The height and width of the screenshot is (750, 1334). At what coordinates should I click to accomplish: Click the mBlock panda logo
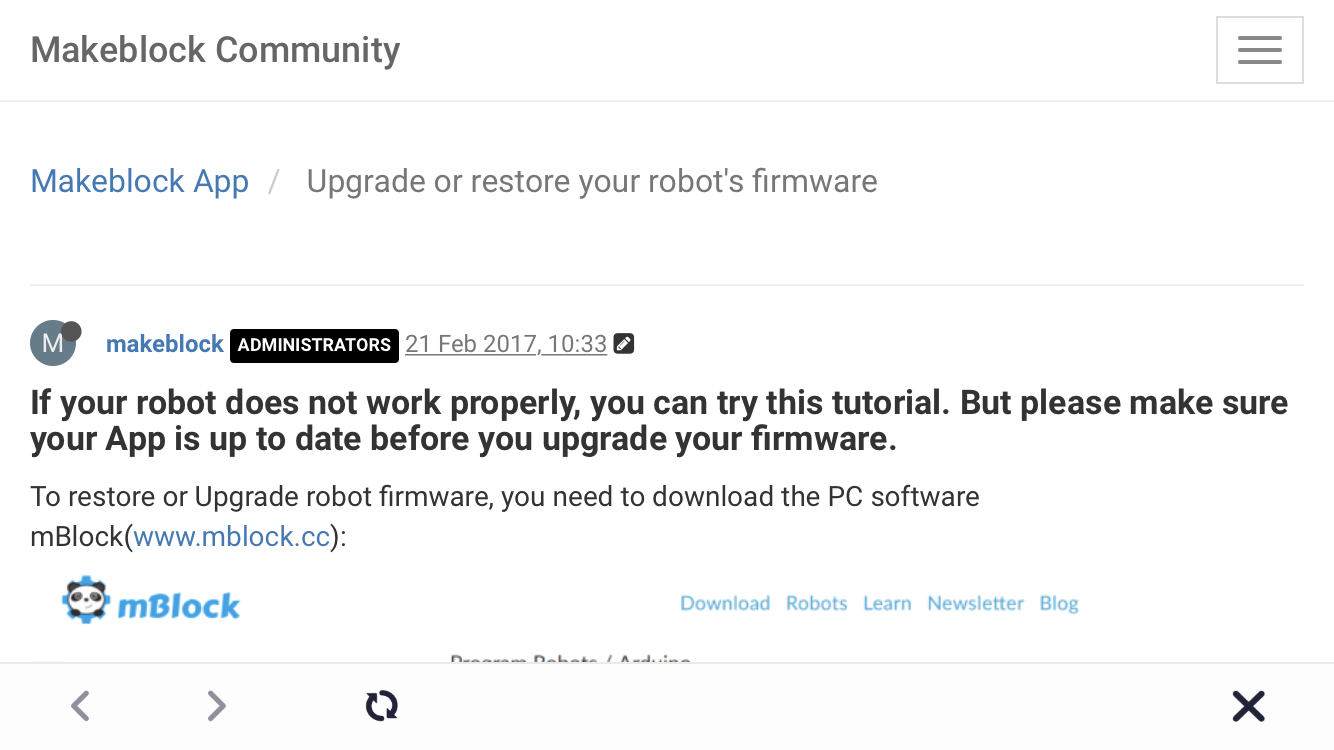click(x=152, y=603)
